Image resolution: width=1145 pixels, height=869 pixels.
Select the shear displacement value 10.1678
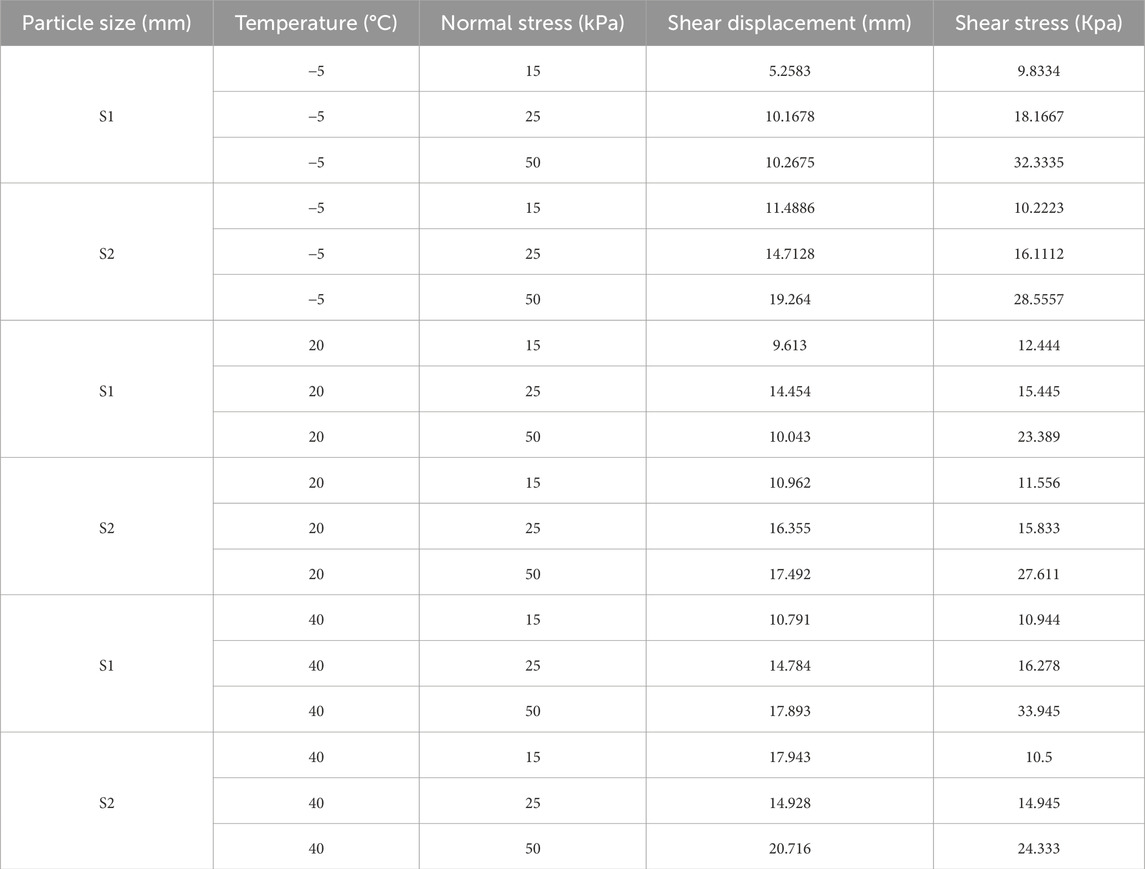789,116
